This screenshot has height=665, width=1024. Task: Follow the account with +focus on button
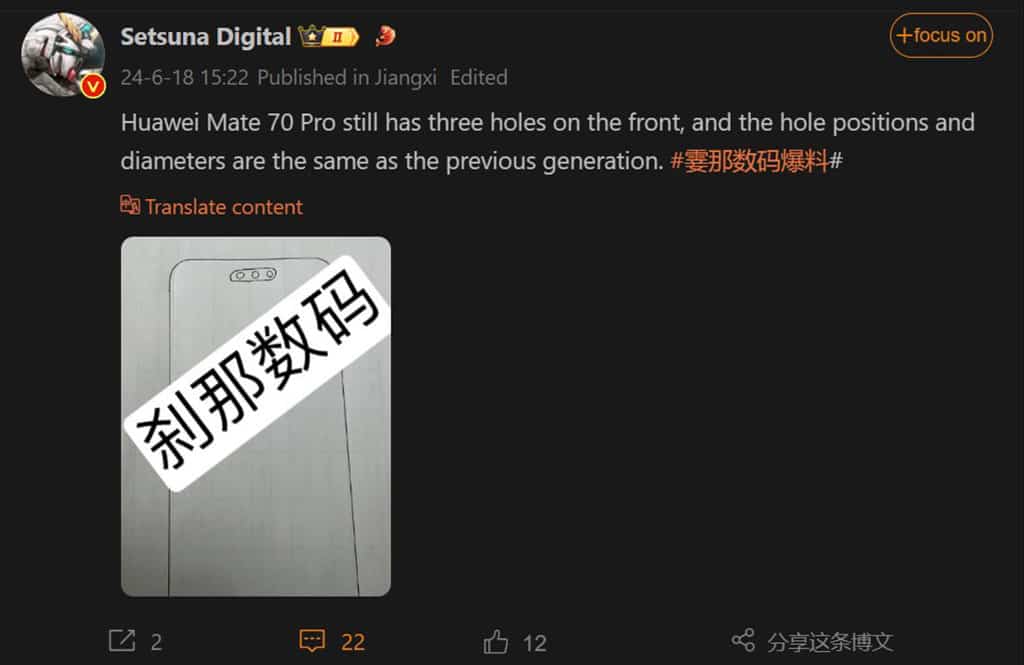click(941, 35)
